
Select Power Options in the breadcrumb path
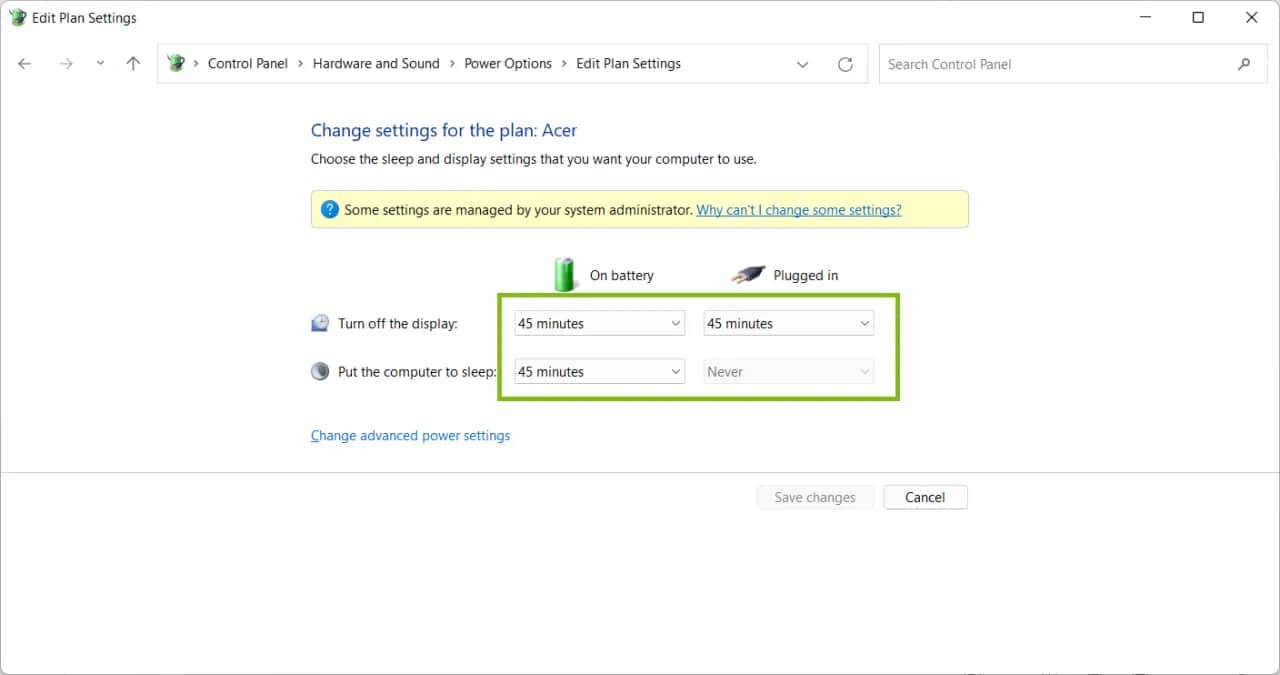click(508, 63)
